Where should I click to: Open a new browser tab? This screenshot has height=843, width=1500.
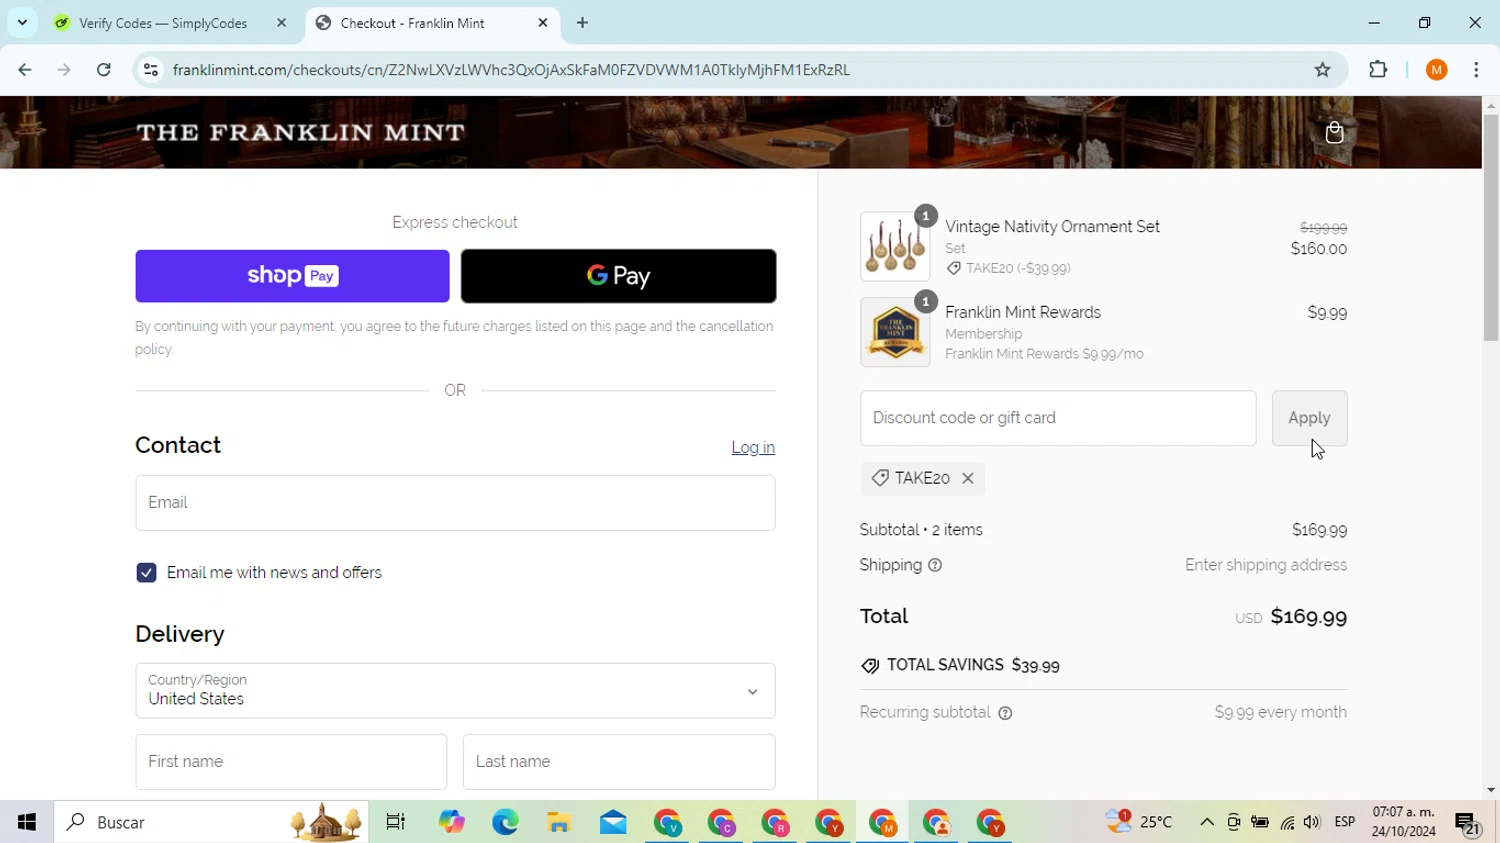[583, 23]
